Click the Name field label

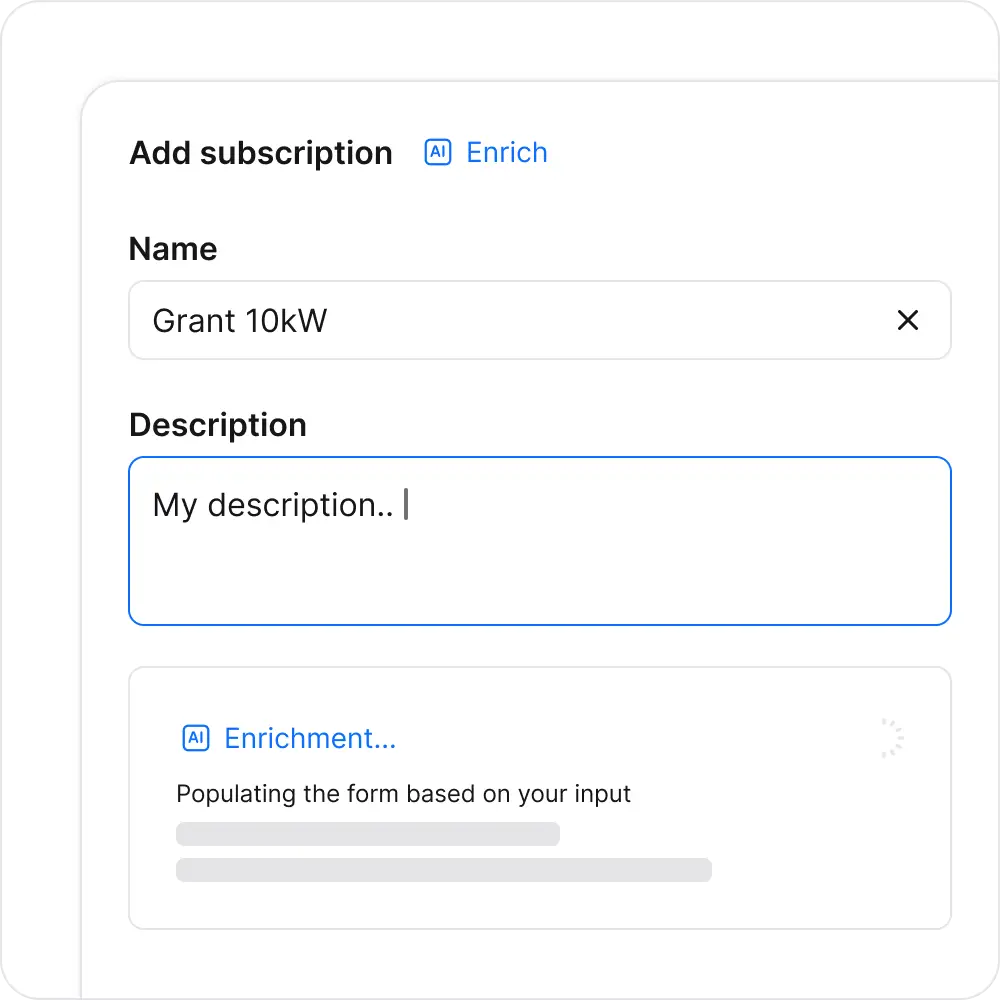pos(173,249)
